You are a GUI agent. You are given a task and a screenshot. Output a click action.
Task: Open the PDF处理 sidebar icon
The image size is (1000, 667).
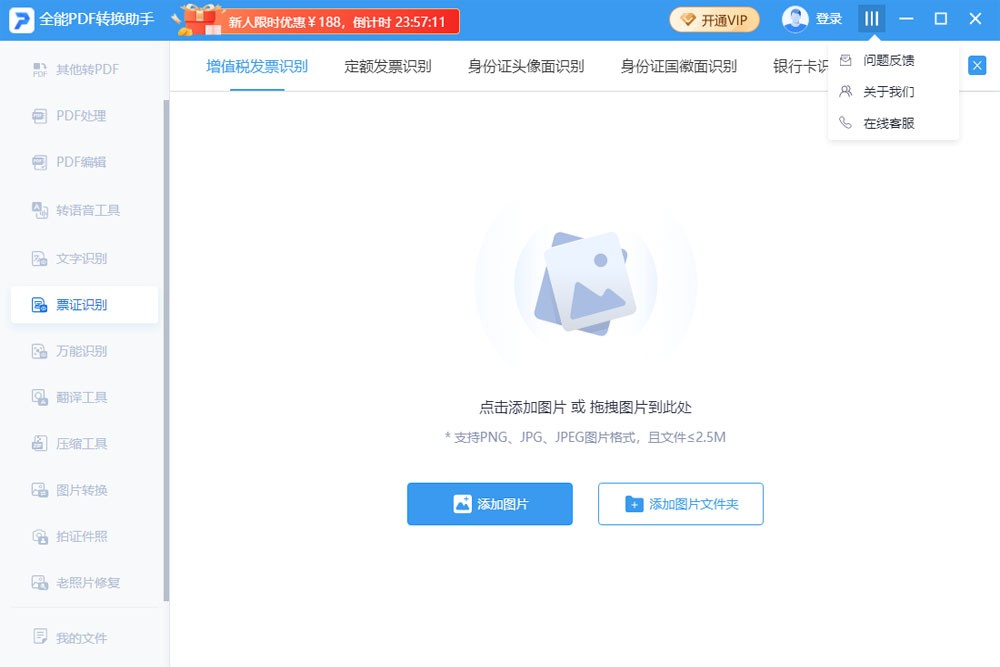pos(40,116)
